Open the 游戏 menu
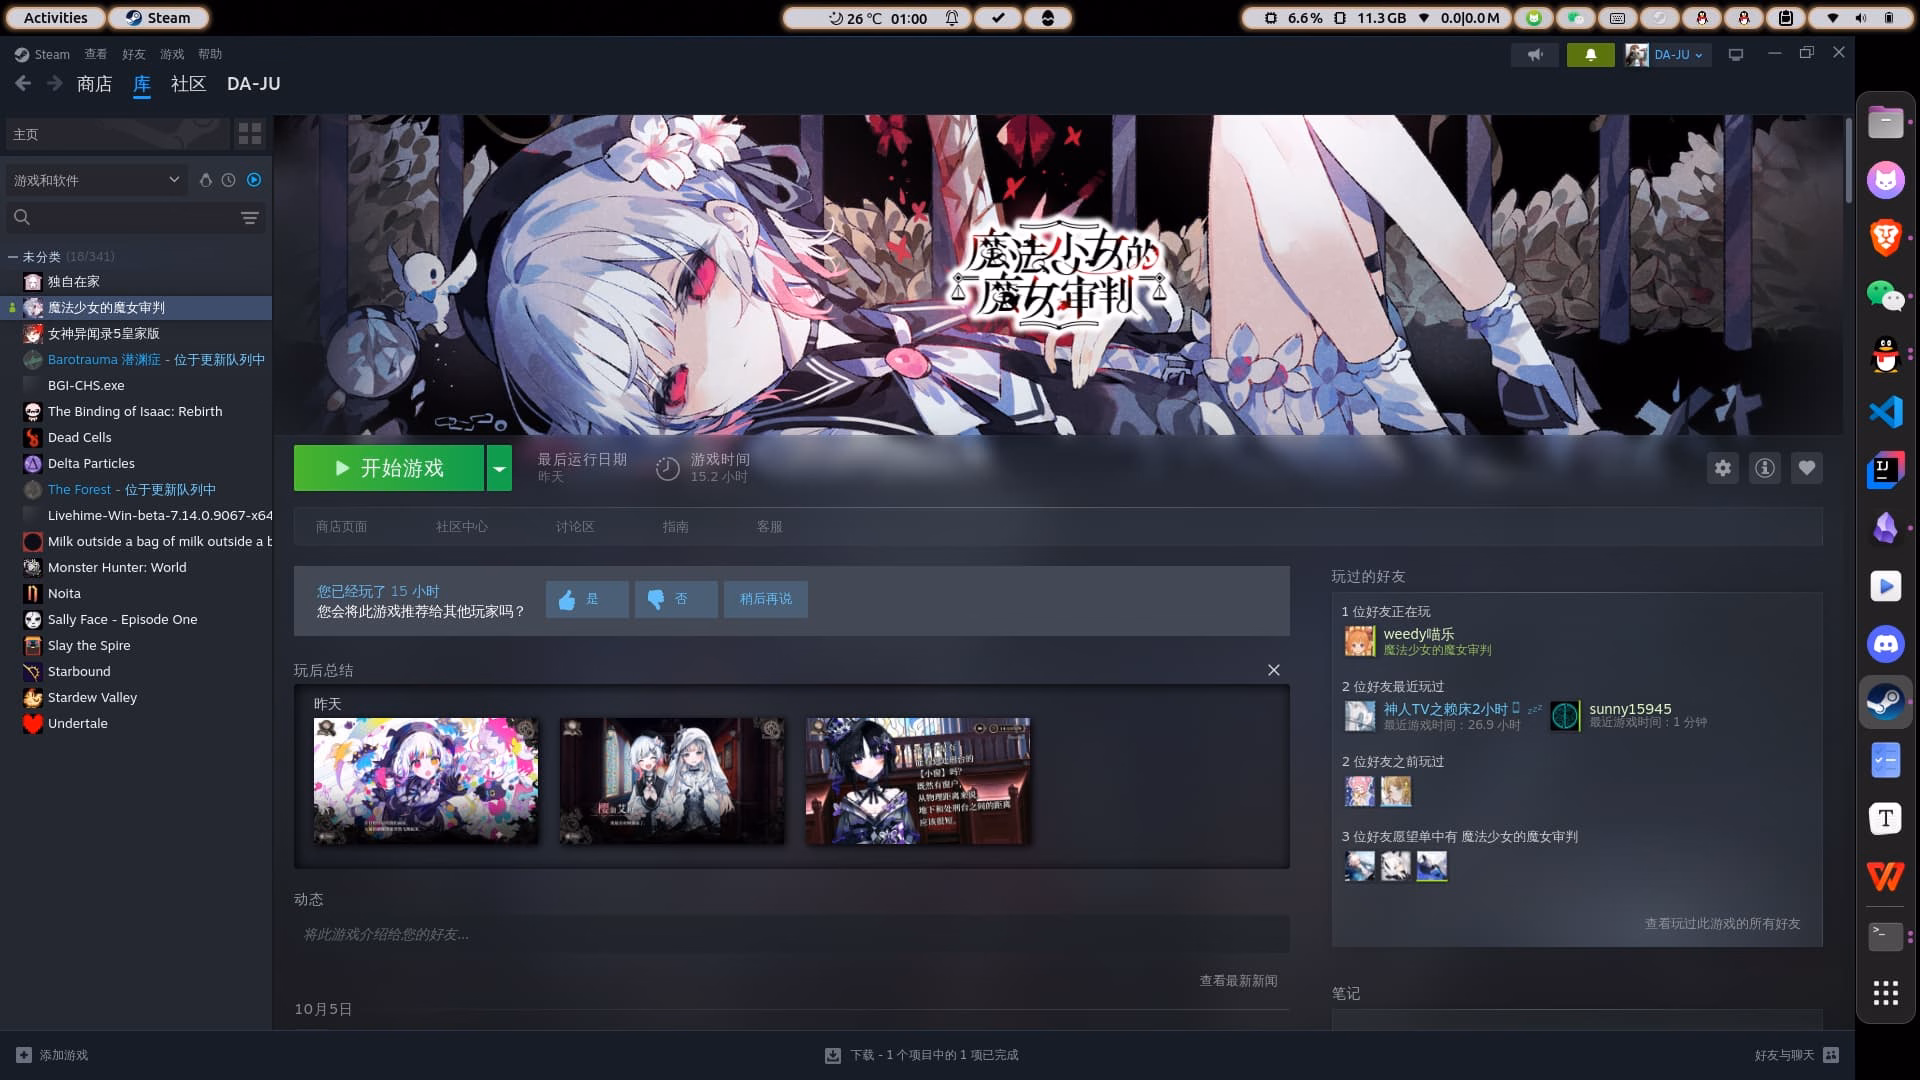 tap(172, 54)
